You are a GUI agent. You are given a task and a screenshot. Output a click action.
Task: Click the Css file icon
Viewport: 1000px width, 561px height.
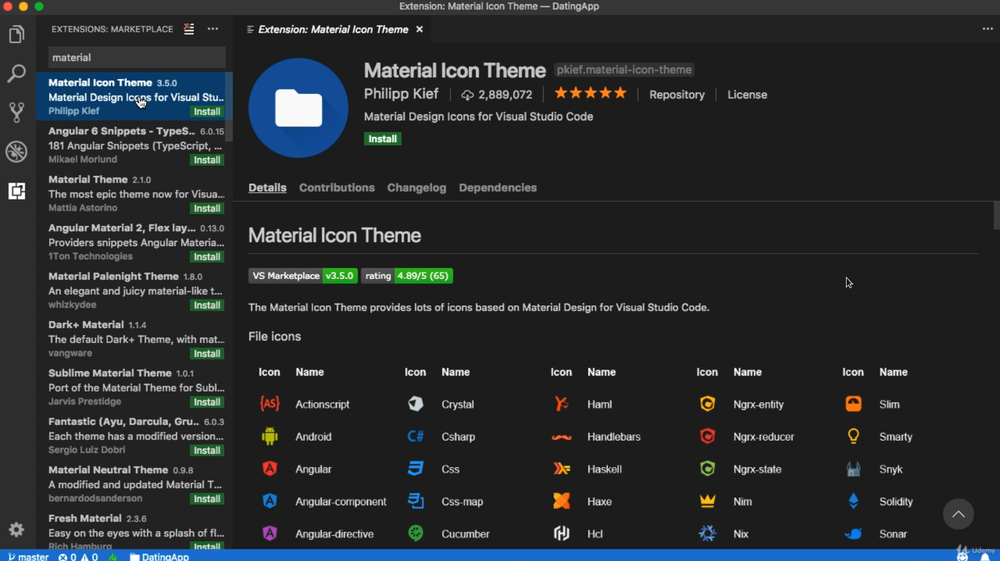(x=415, y=469)
